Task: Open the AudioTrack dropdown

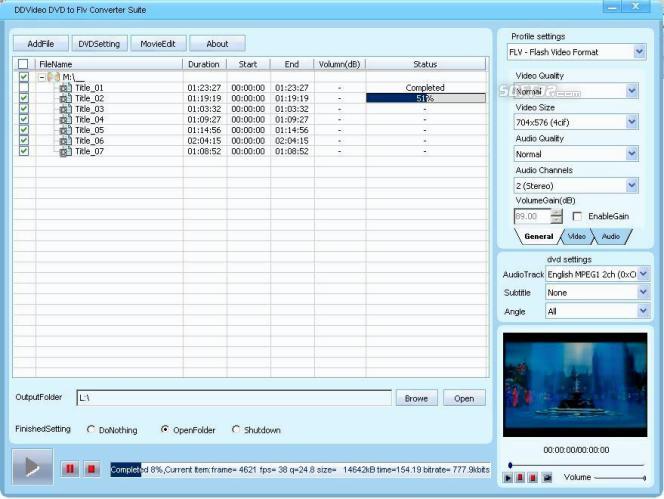Action: tap(643, 274)
